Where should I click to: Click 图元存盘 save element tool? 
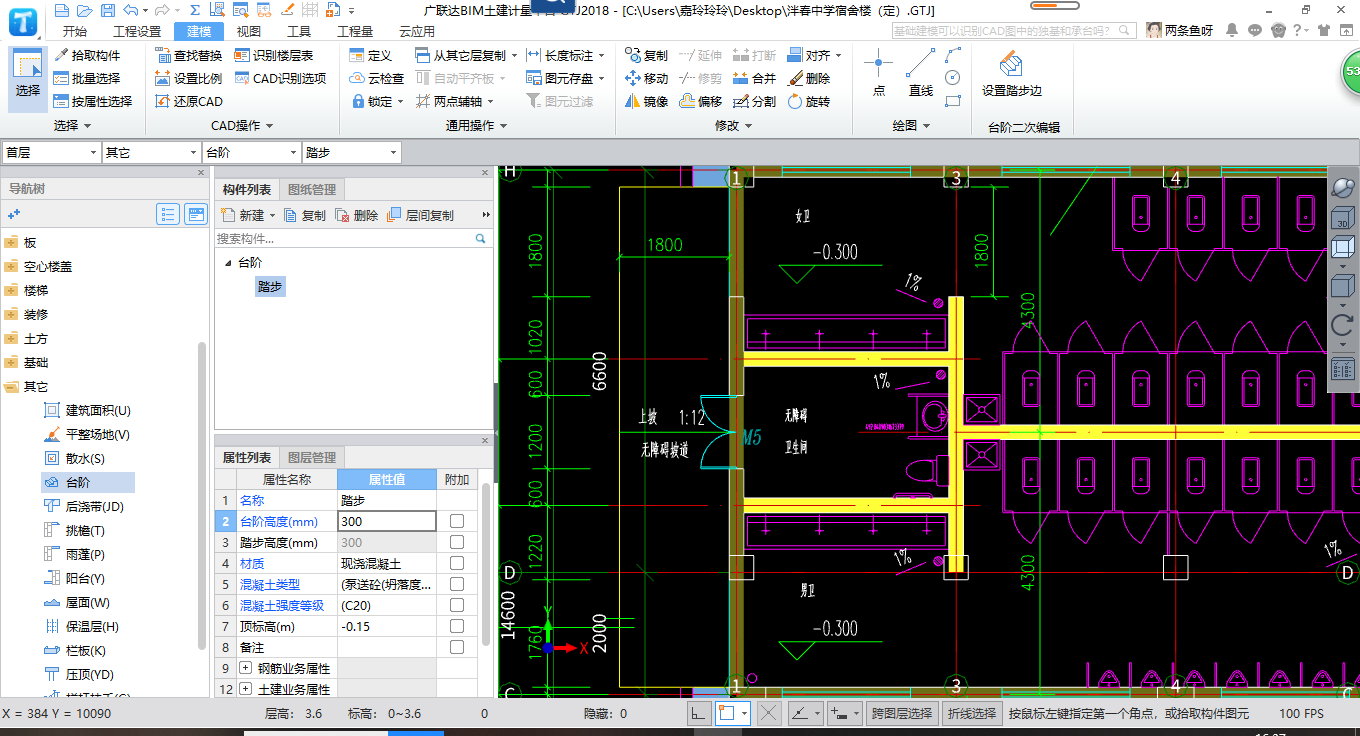[x=568, y=78]
